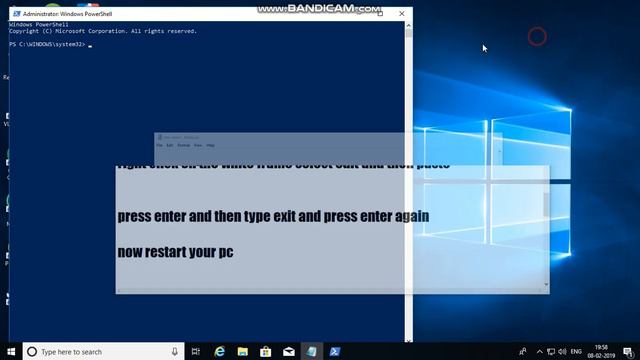Switch to the Notepad taskbar icon
The height and width of the screenshot is (360, 640).
tap(312, 351)
